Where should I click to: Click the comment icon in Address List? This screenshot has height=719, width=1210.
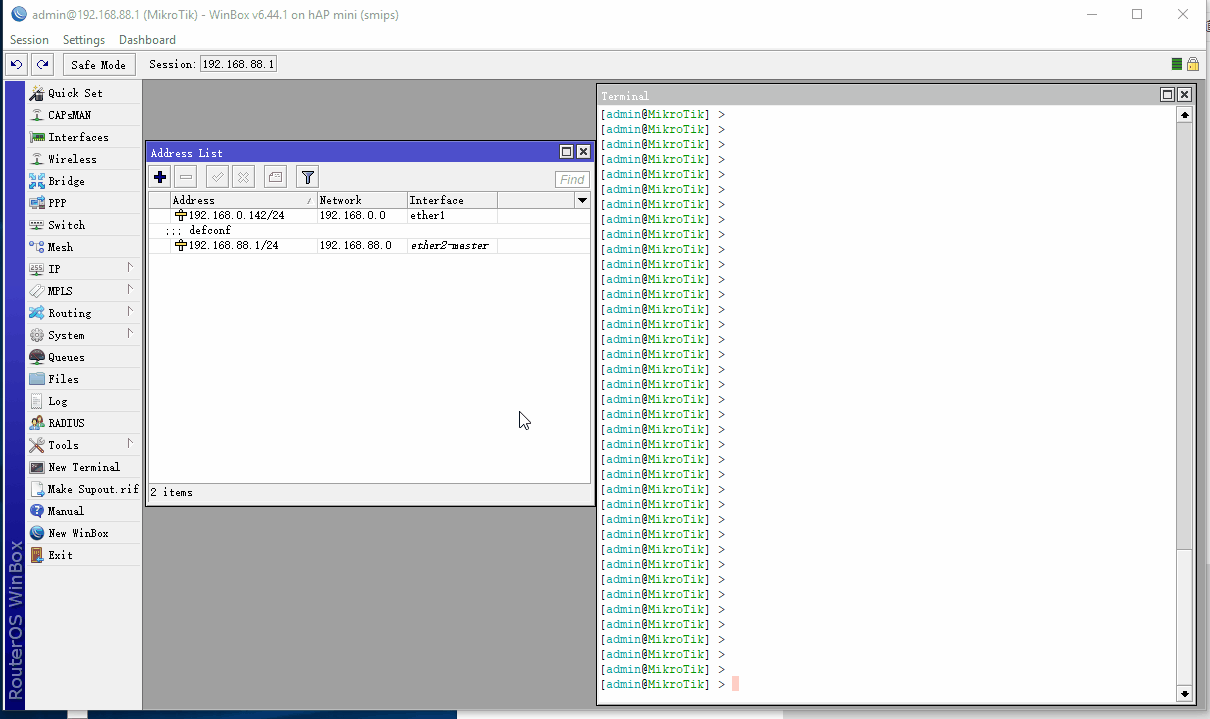(274, 176)
